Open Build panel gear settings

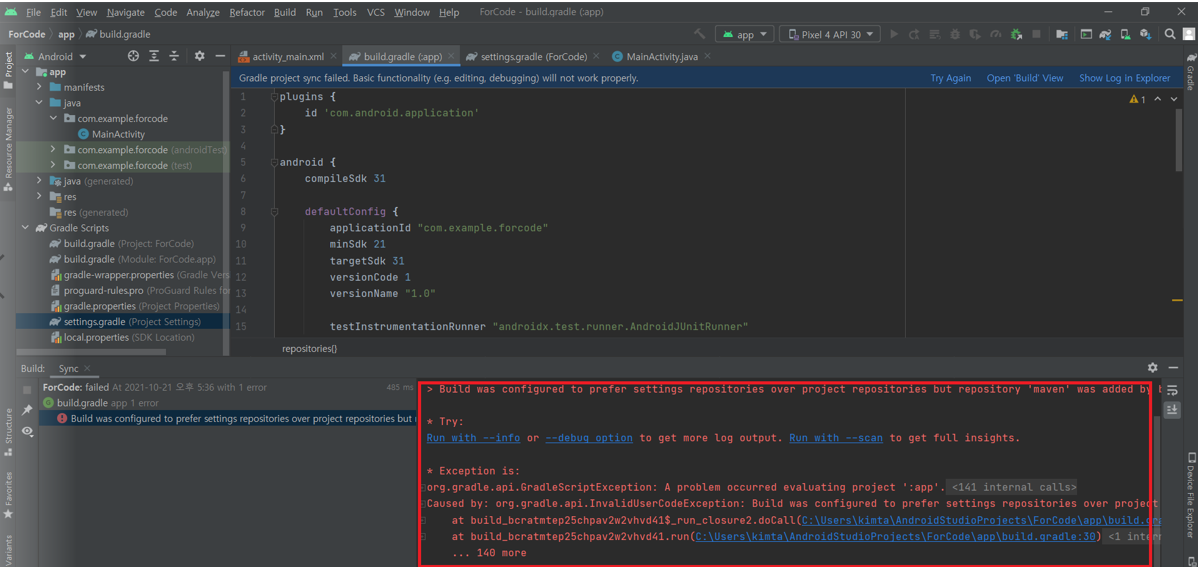1152,368
